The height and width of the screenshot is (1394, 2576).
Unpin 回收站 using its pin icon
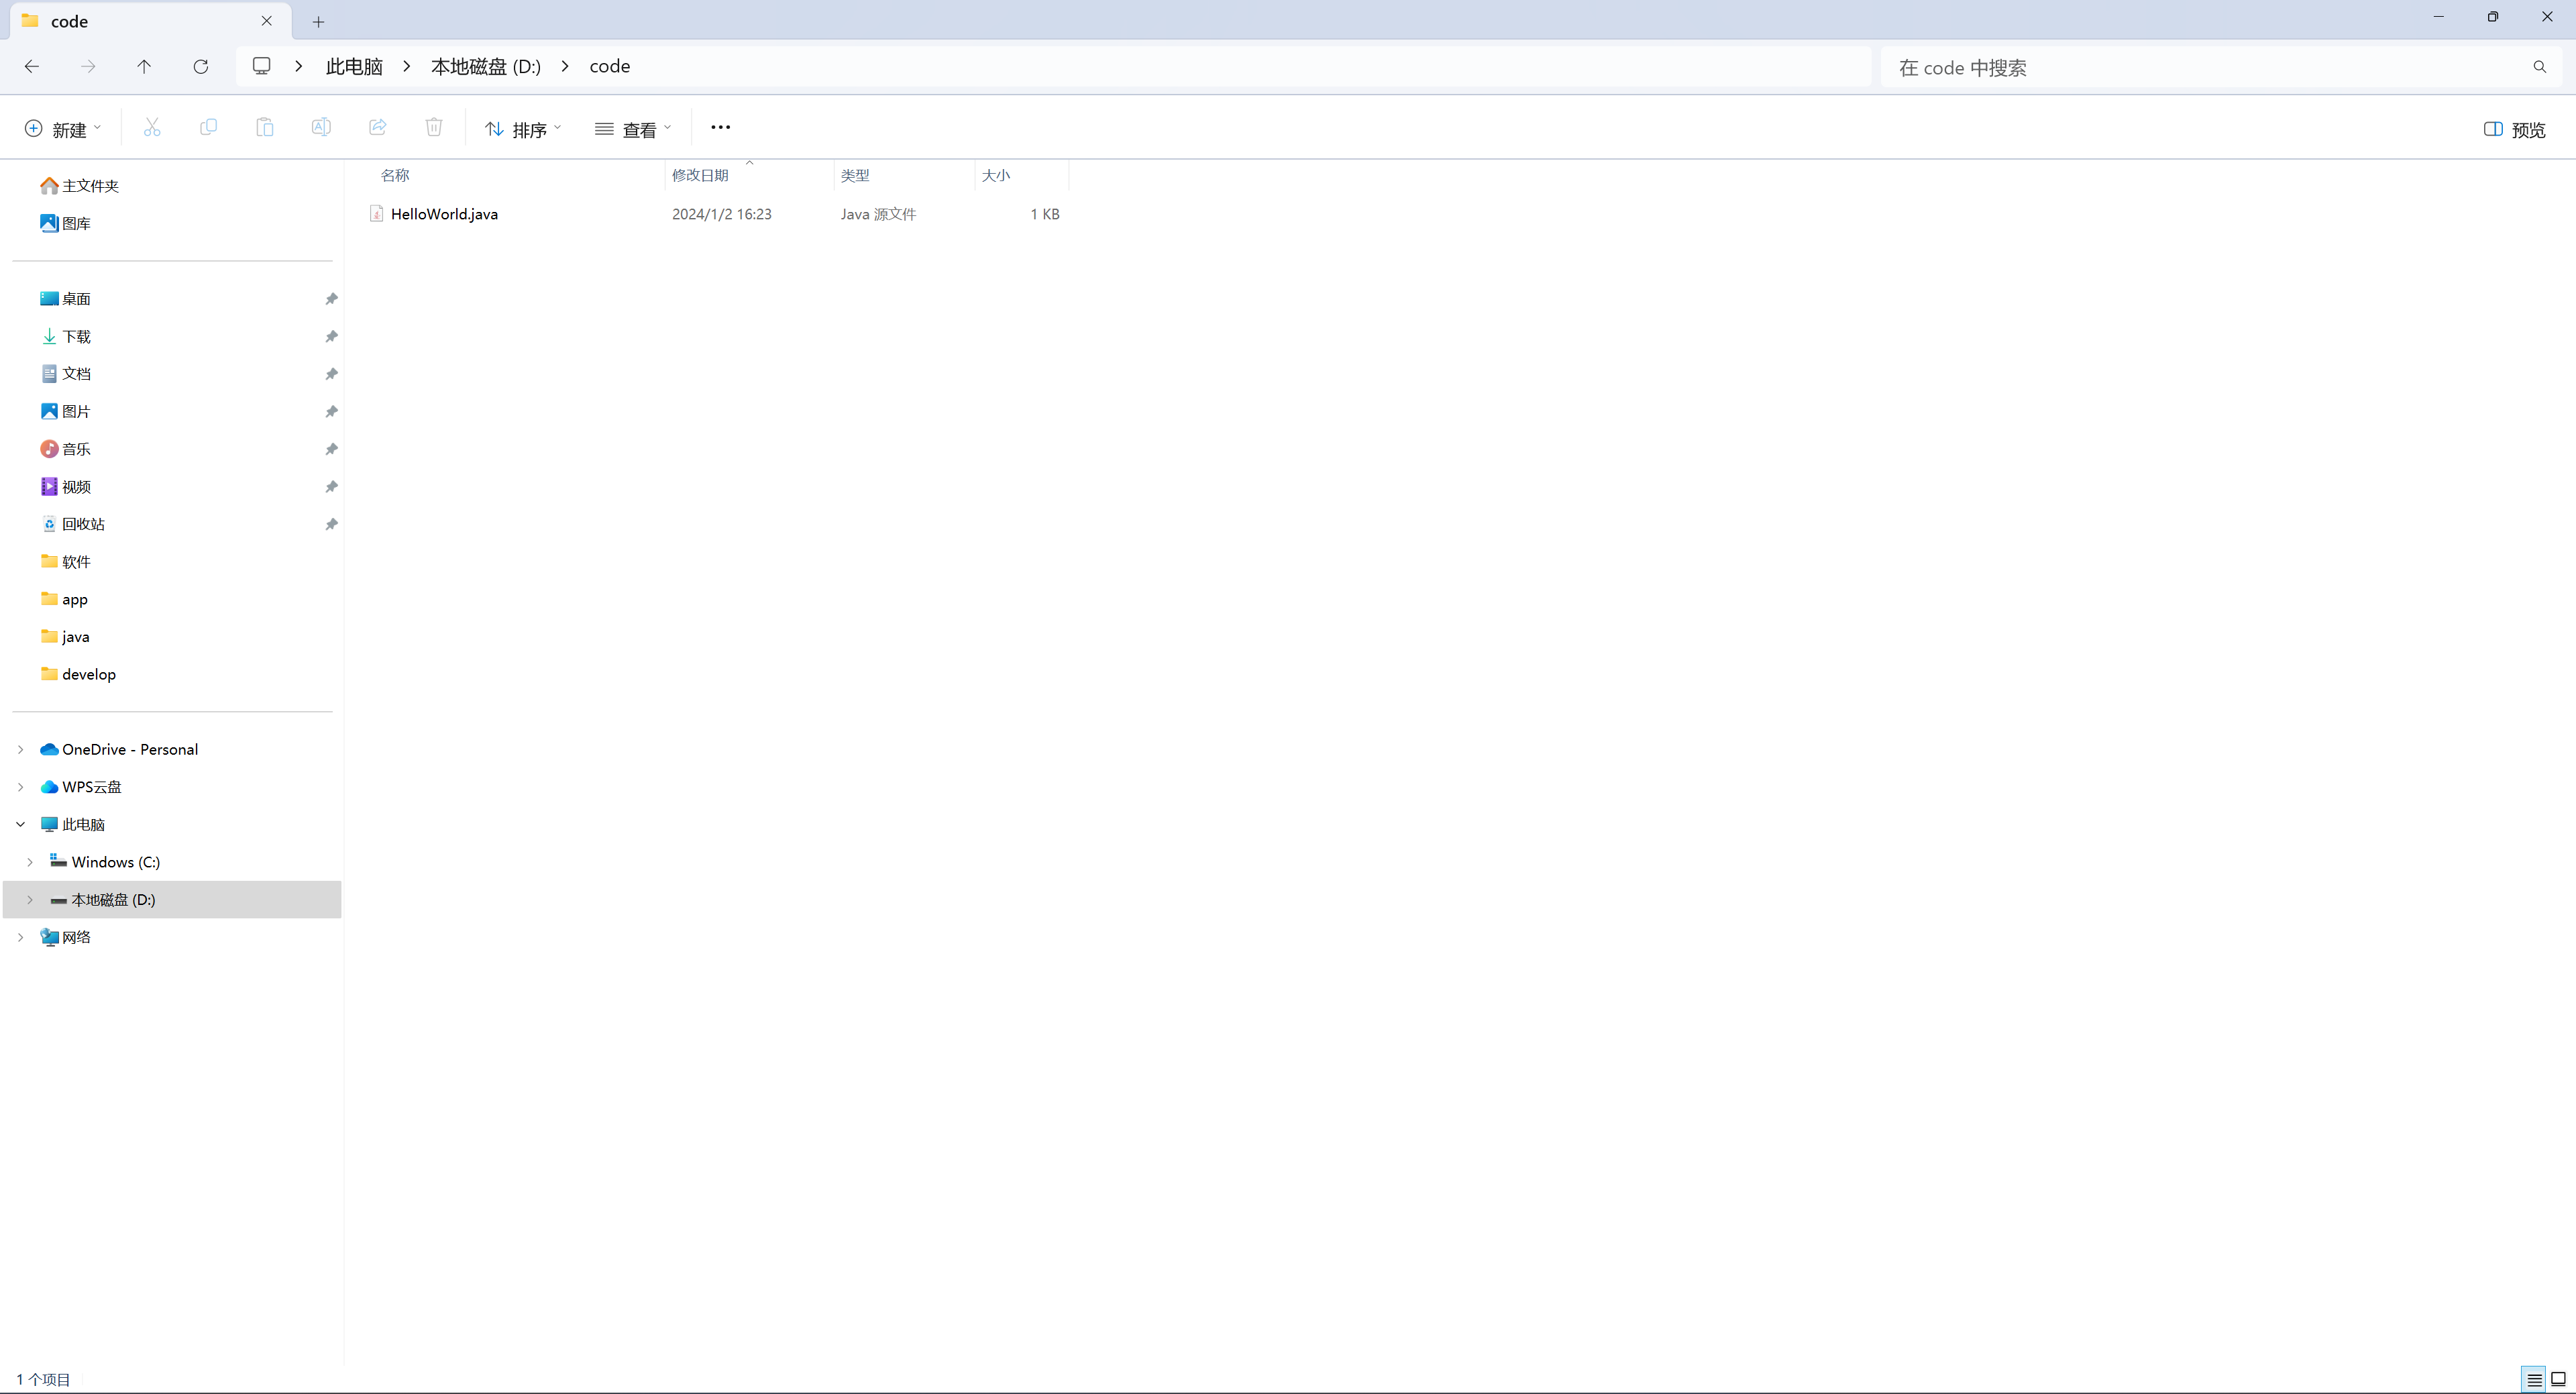click(x=331, y=524)
